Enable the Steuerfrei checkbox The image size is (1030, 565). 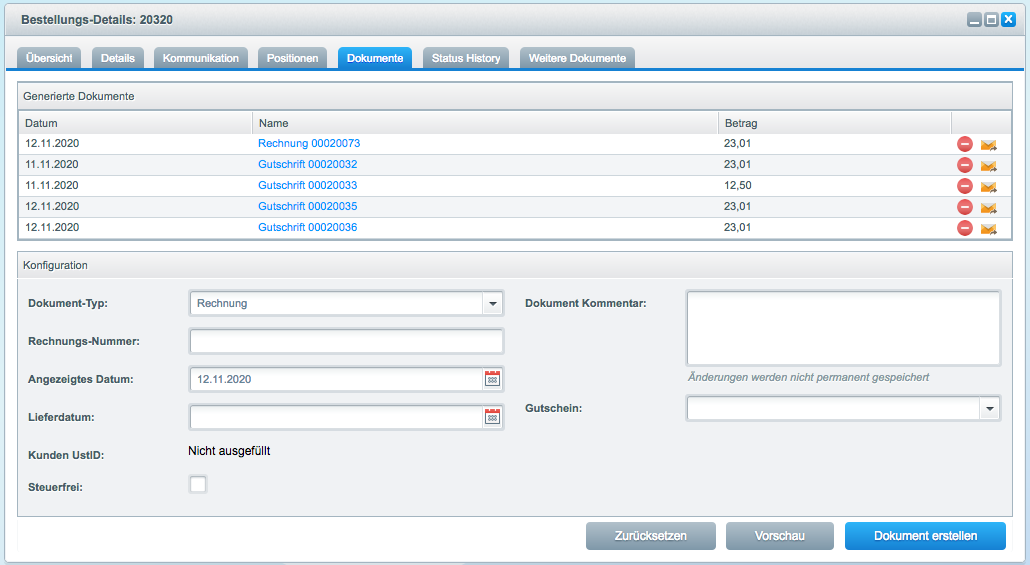pos(198,485)
